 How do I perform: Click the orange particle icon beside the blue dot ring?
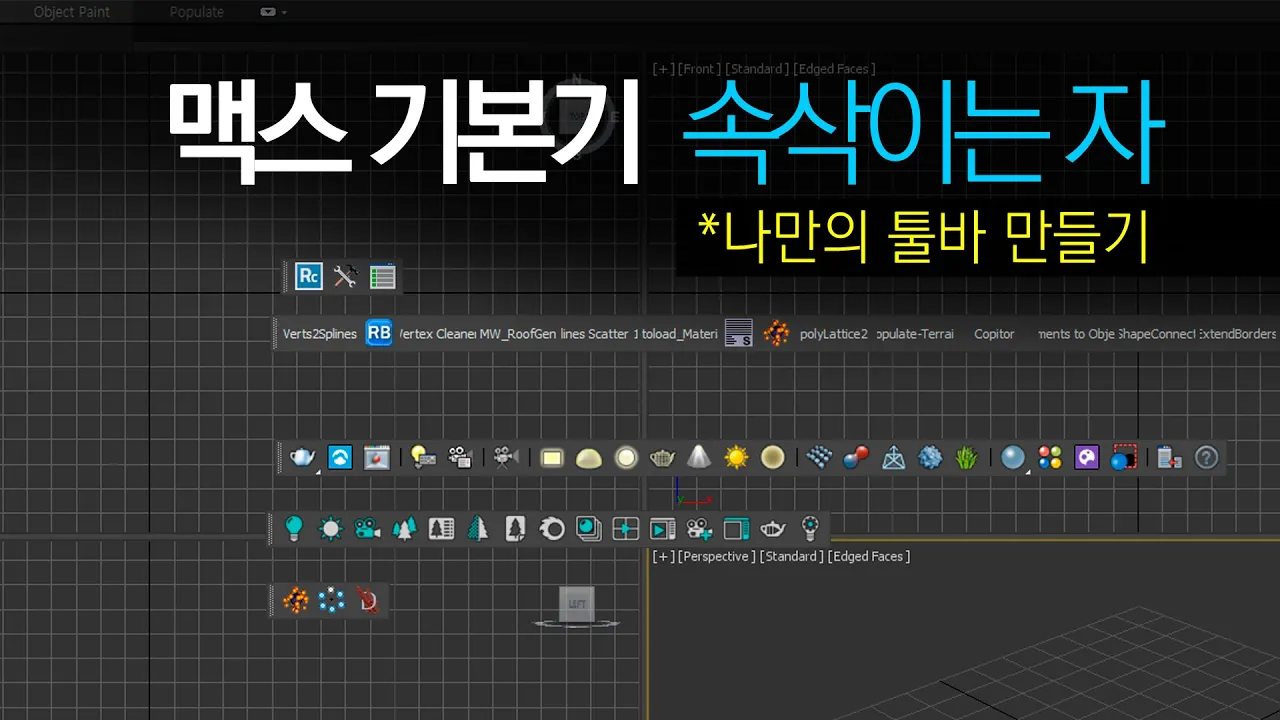[x=295, y=600]
